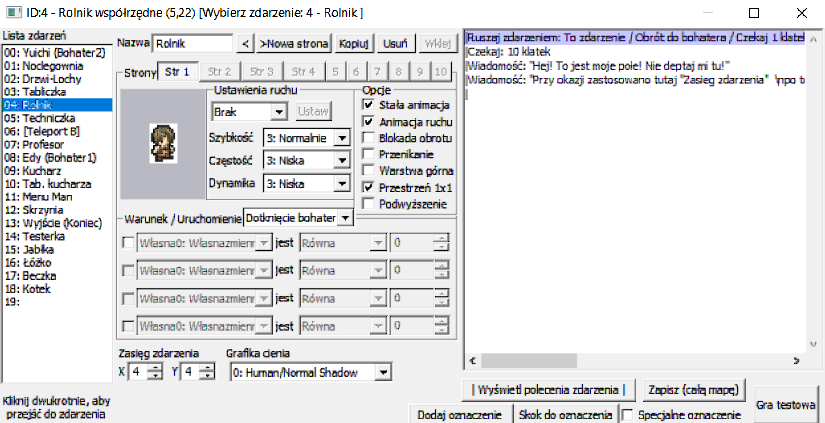Enable the Przenikanie checkbox
Image resolution: width=825 pixels, height=423 pixels.
pyautogui.click(x=368, y=154)
